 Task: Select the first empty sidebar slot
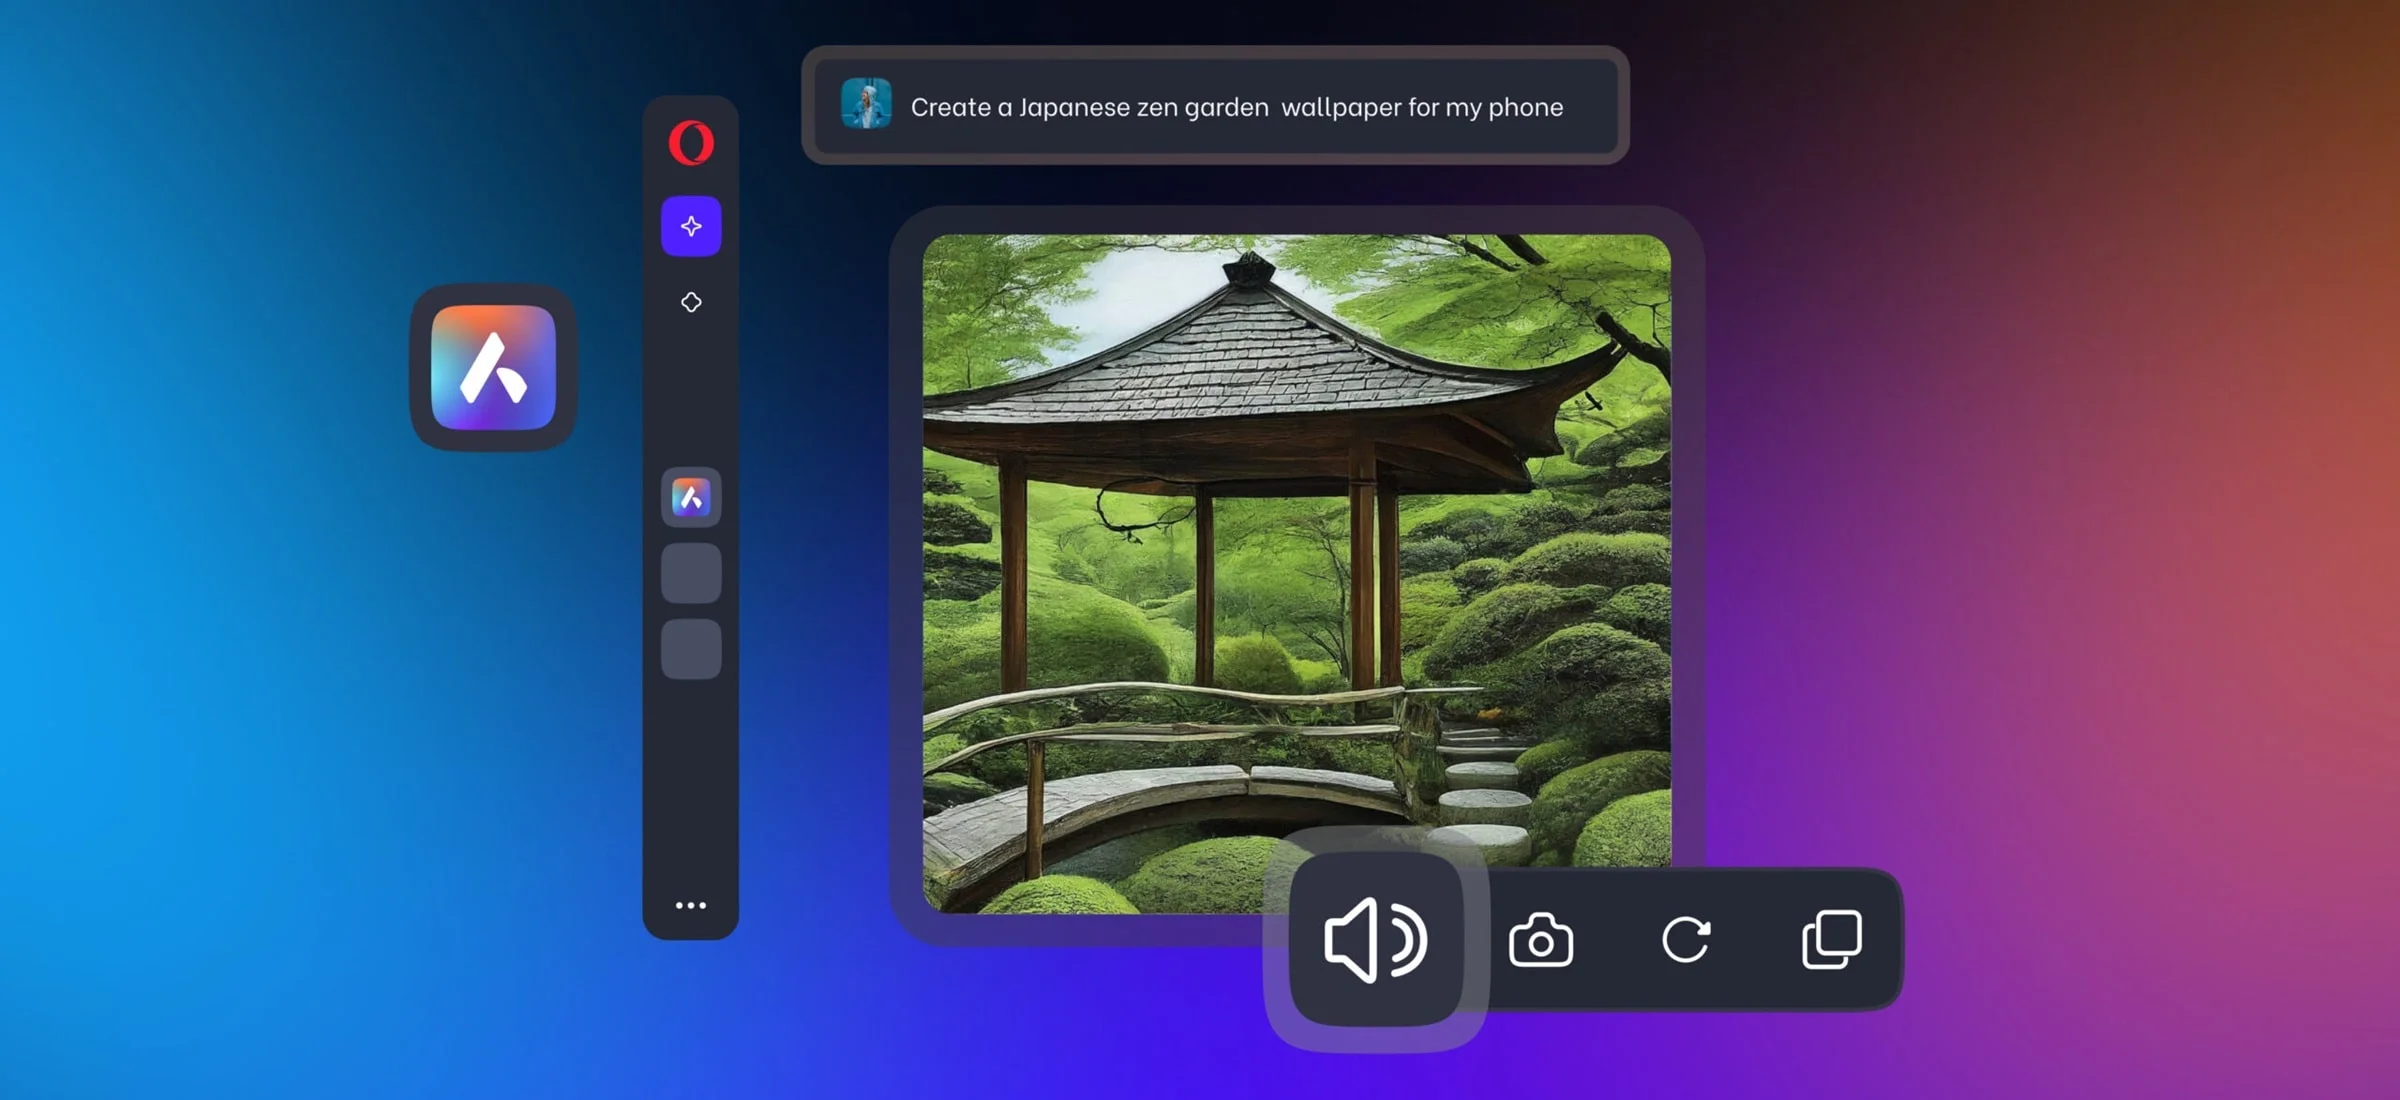(x=691, y=573)
